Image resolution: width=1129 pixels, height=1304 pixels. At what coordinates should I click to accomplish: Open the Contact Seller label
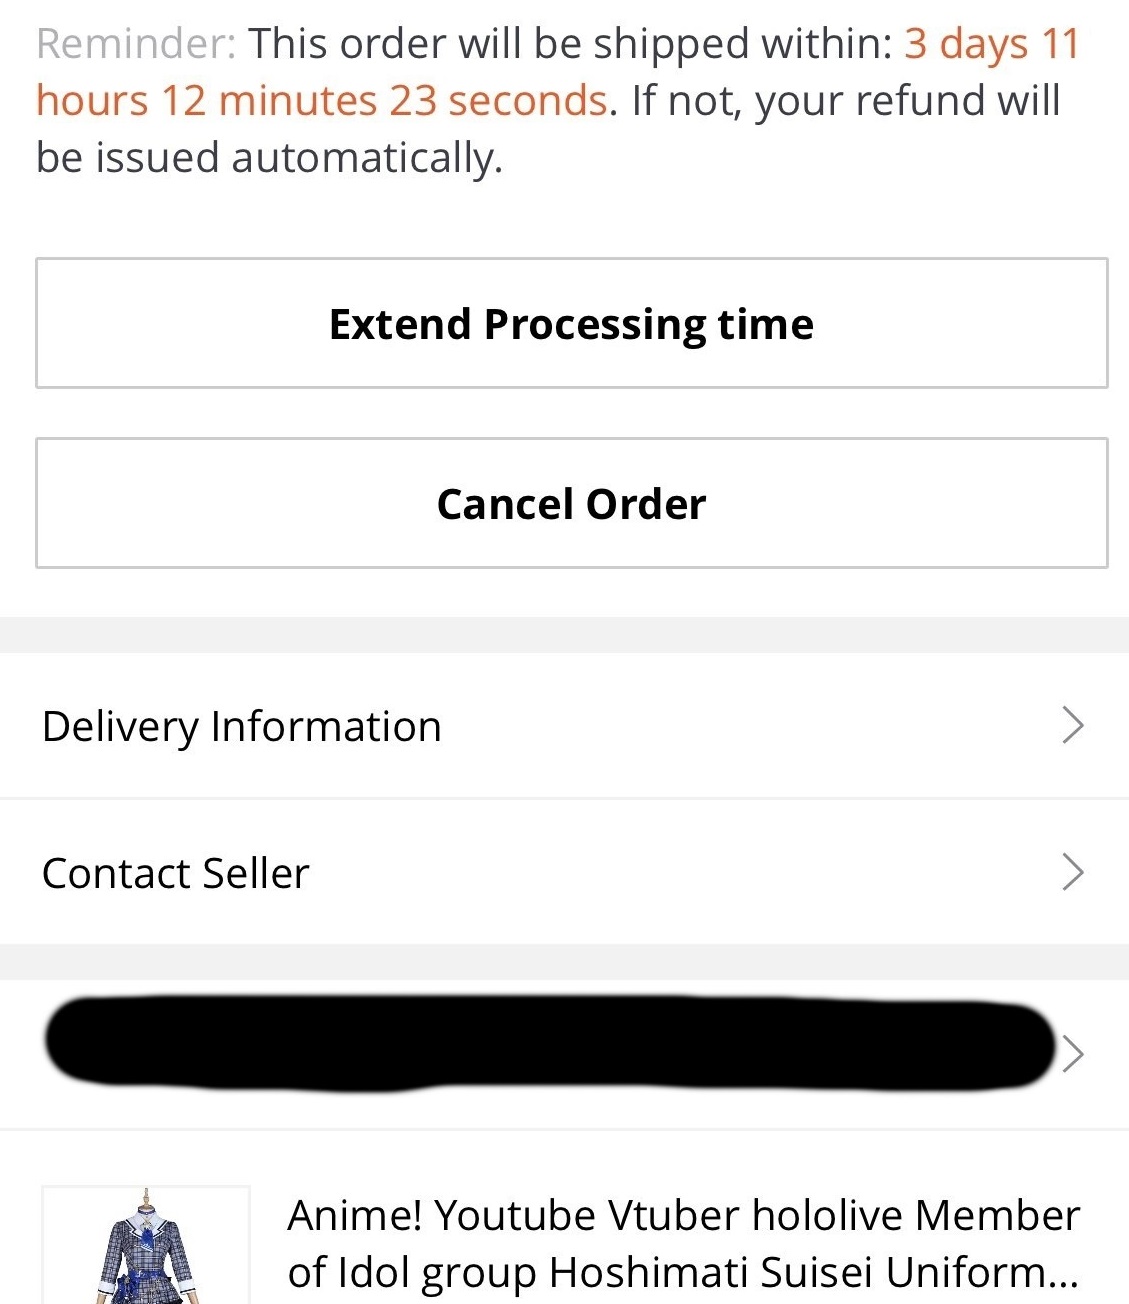tap(176, 873)
